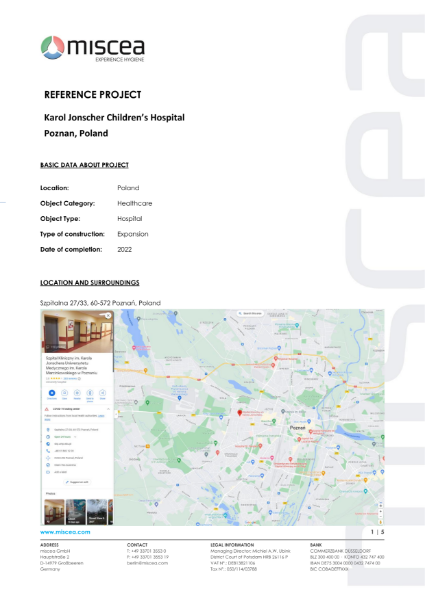Click the blue Directions icon

pyautogui.click(x=52, y=393)
